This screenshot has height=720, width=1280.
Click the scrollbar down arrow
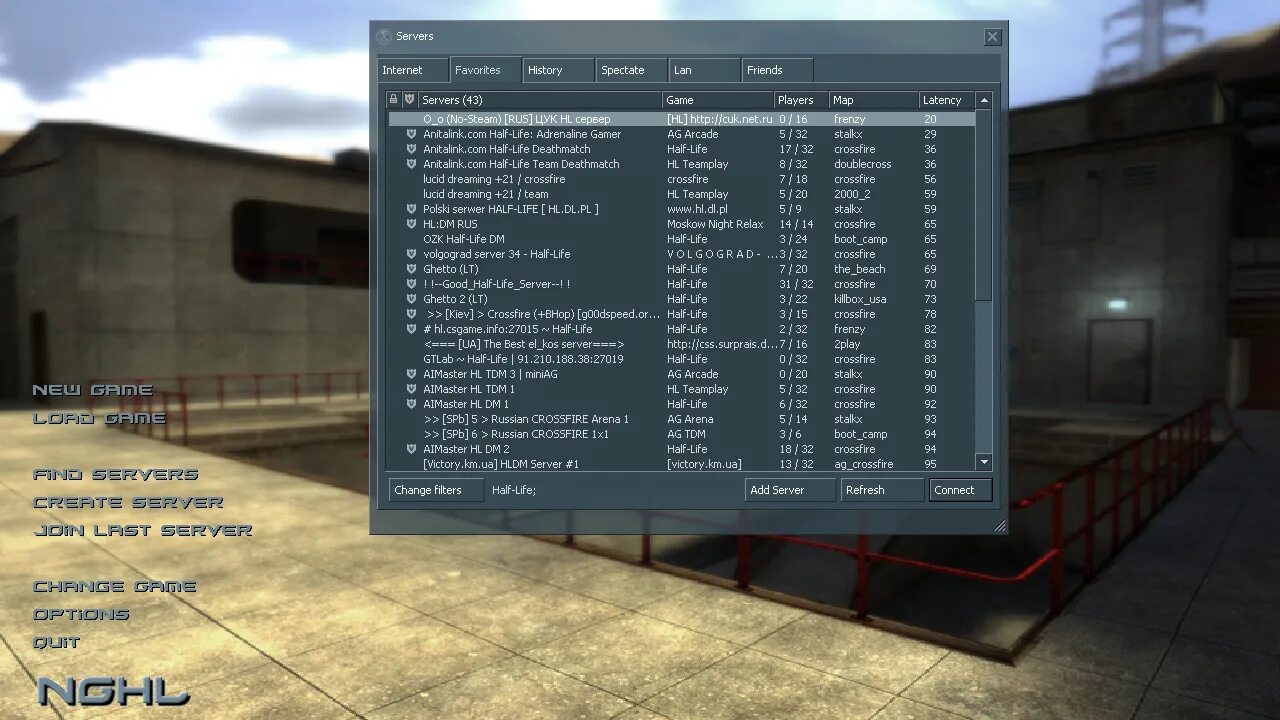pyautogui.click(x=984, y=462)
